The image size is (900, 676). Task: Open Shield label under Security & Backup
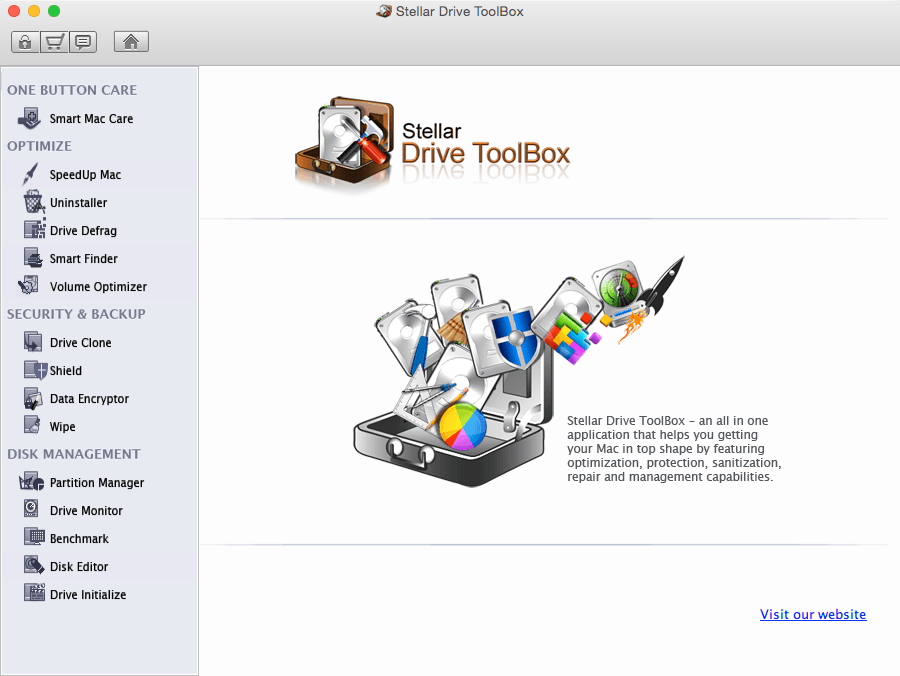click(x=65, y=371)
